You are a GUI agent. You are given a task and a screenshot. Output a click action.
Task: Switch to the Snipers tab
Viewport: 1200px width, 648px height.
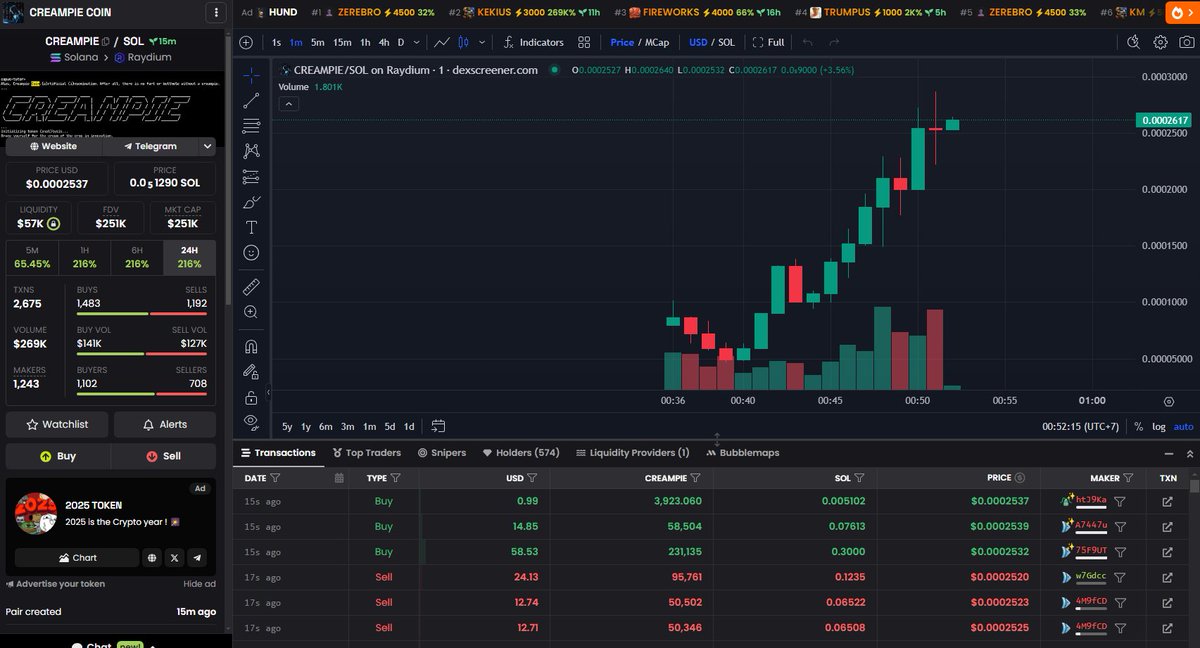pyautogui.click(x=442, y=453)
